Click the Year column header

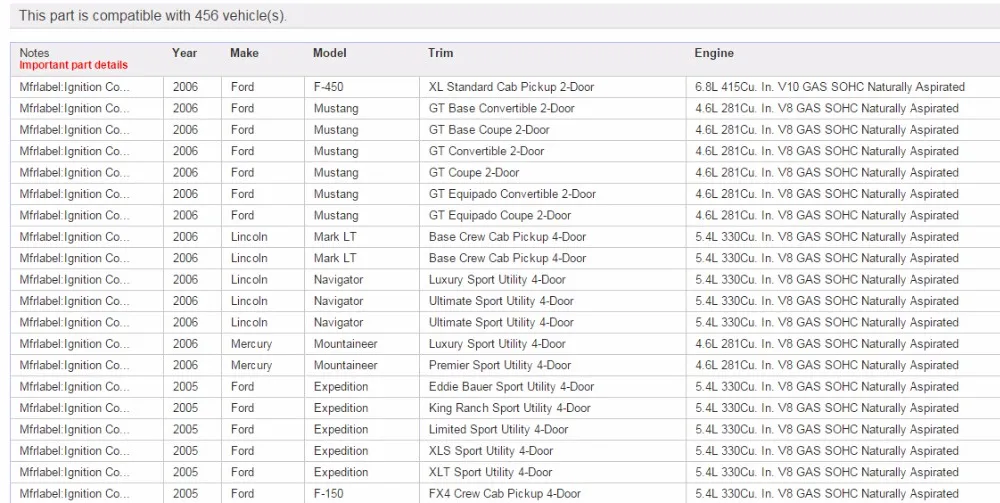point(184,53)
